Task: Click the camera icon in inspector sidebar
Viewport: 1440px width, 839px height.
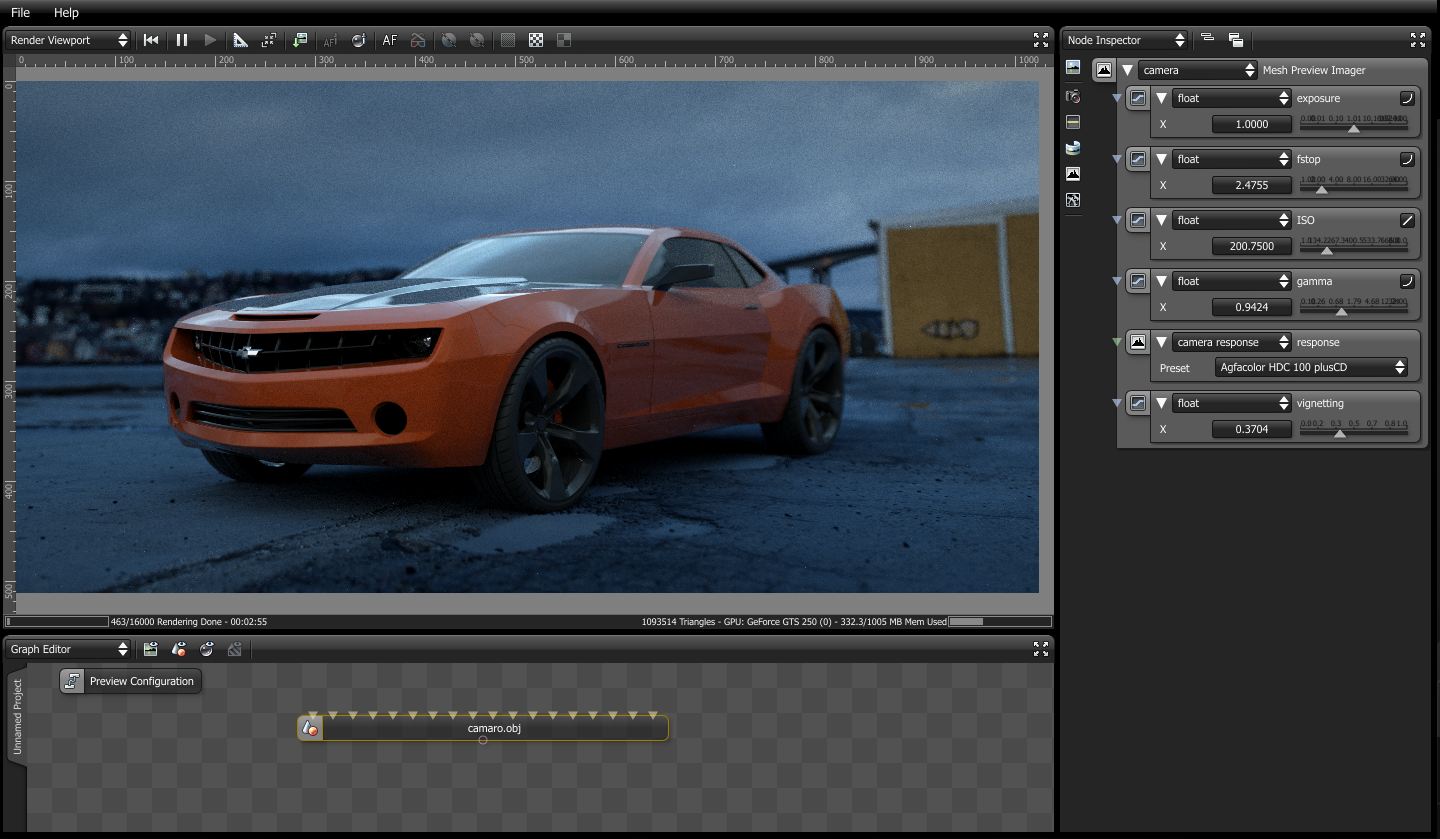Action: [1073, 96]
